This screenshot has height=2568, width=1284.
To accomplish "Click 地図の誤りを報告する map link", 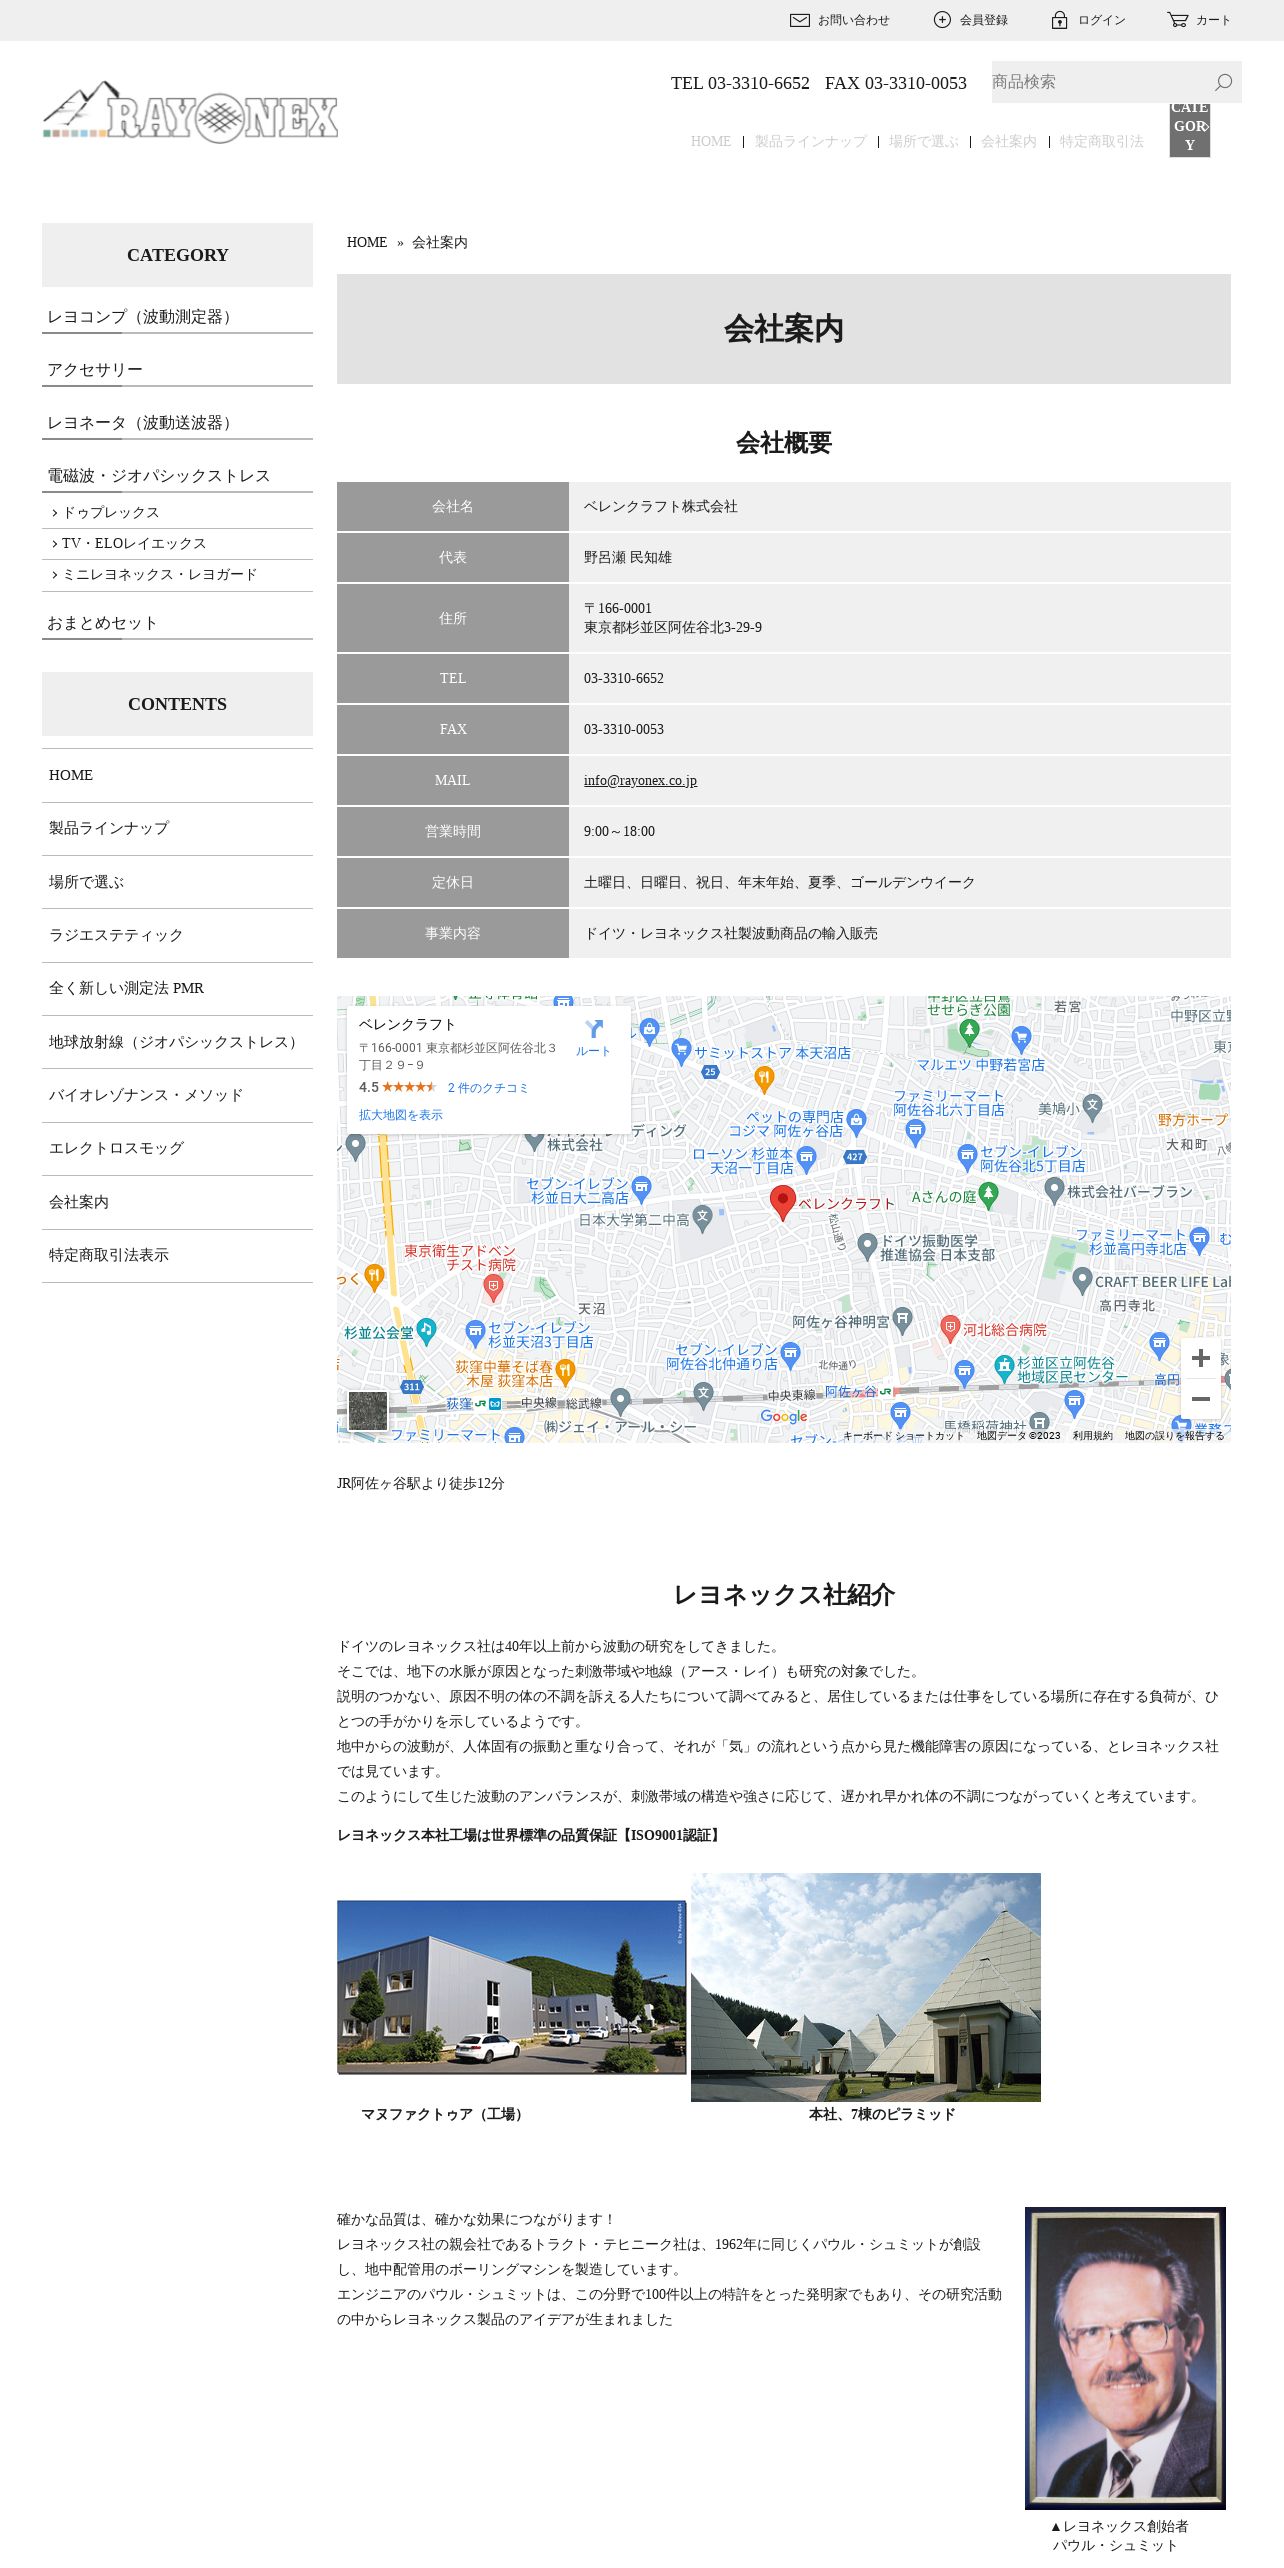I will pos(1174,1436).
